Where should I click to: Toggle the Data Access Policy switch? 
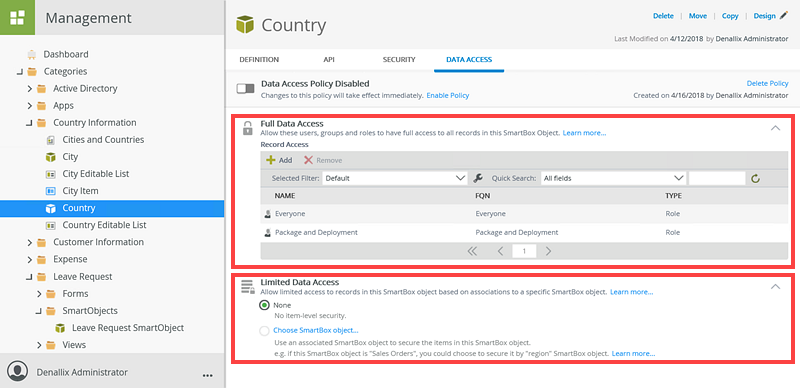point(245,89)
